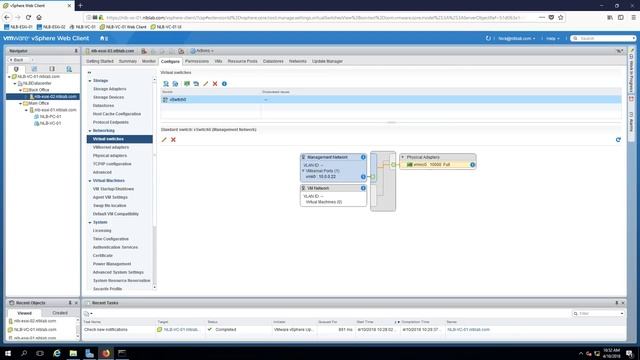640x360 pixels.
Task: Open the vSphere Home icon menu
Action: pyautogui.click(x=104, y=38)
